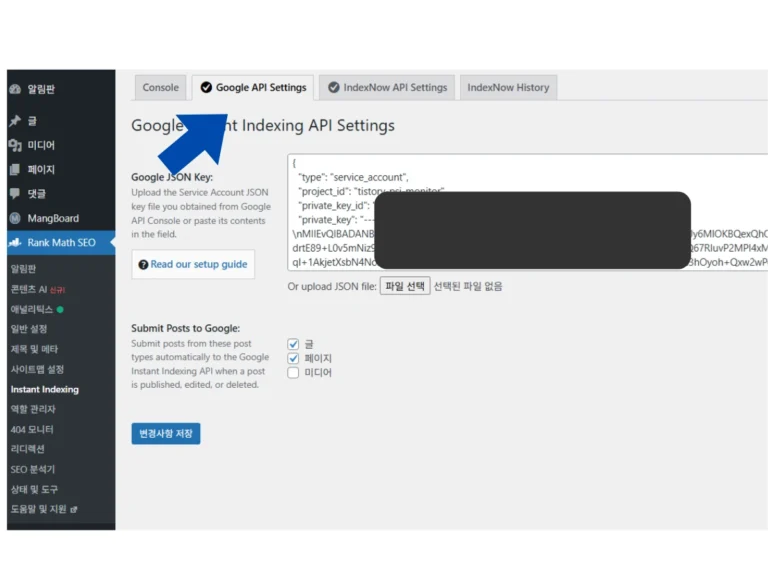Click the Rank Math SEO chart icon
Viewport: 768px width, 576px height.
pos(15,242)
